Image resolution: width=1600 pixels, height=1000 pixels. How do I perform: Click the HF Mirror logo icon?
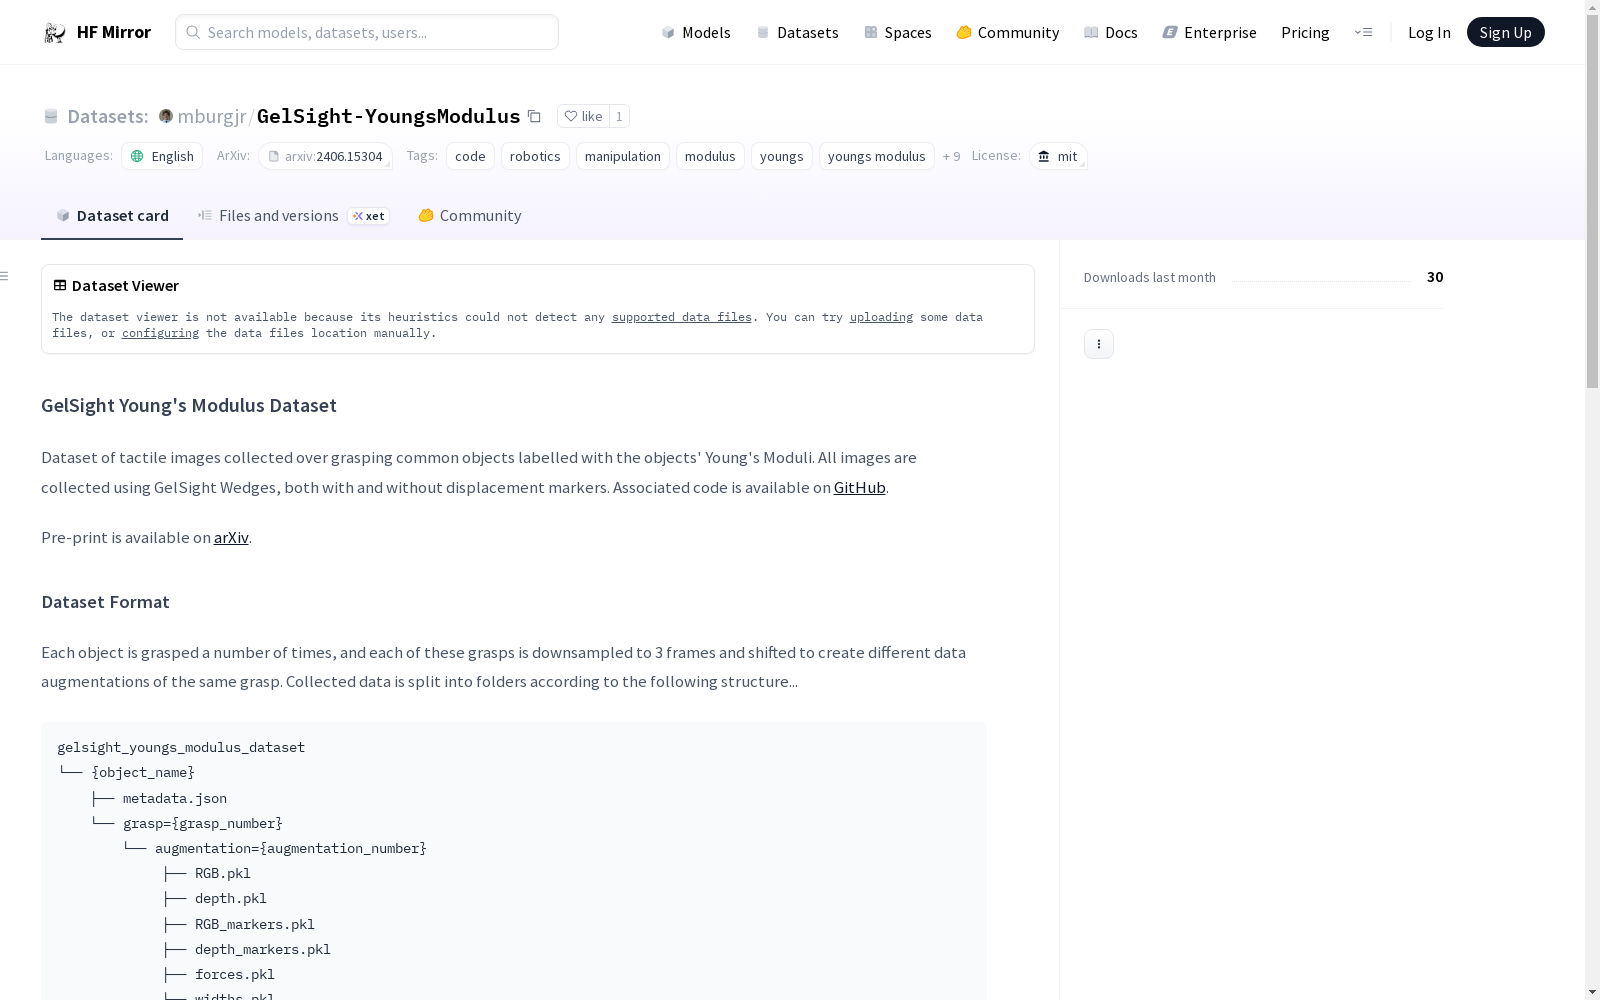click(x=55, y=33)
